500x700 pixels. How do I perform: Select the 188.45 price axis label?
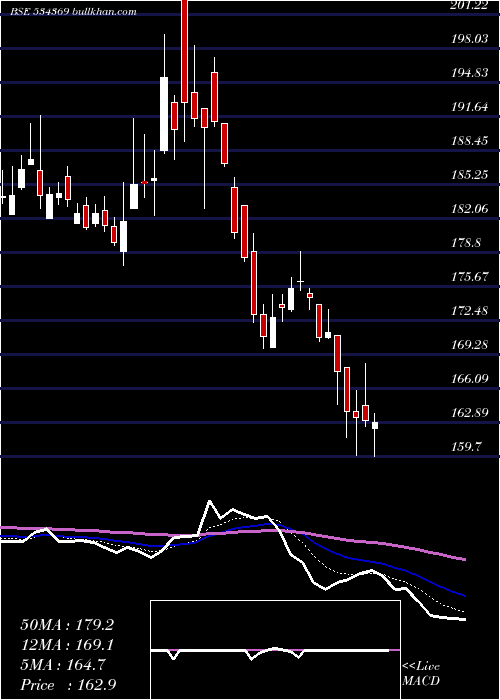pyautogui.click(x=470, y=141)
